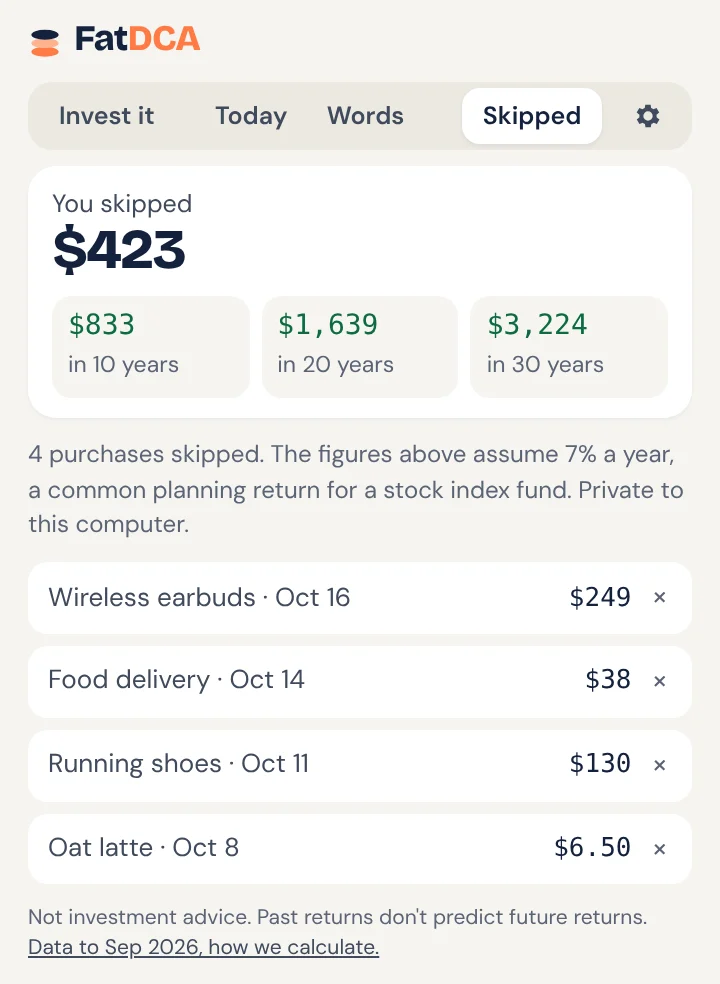Viewport: 720px width, 984px height.
Task: Click the FatDCA brand name text
Action: click(137, 39)
